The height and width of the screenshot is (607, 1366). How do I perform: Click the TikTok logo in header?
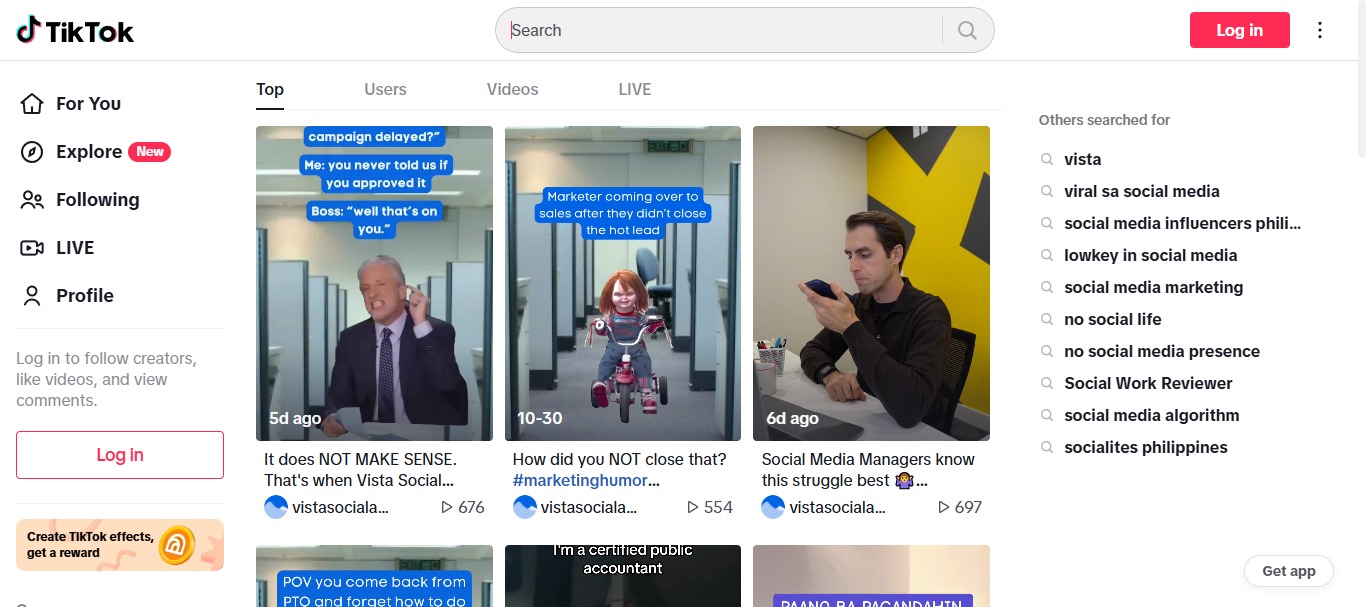click(x=75, y=31)
